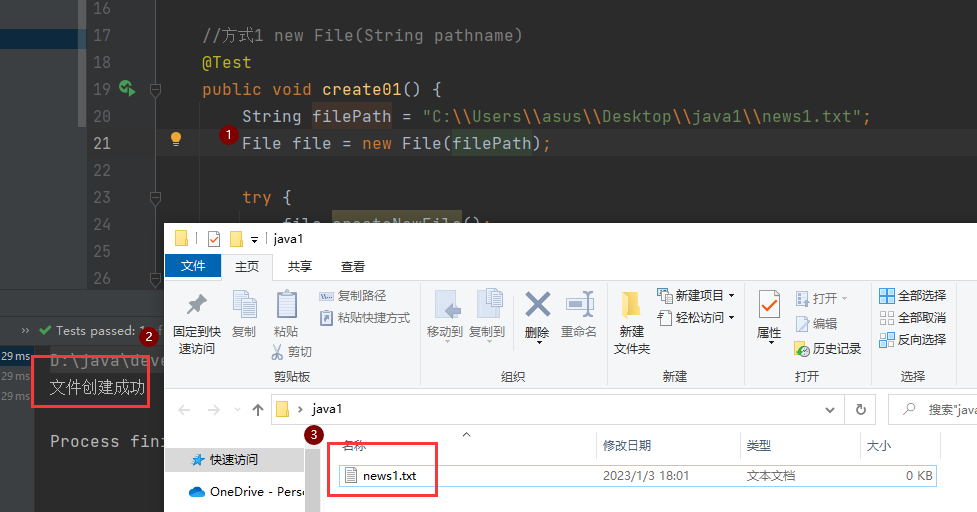Click the search java1 box
The width and height of the screenshot is (977, 512).
coord(933,409)
